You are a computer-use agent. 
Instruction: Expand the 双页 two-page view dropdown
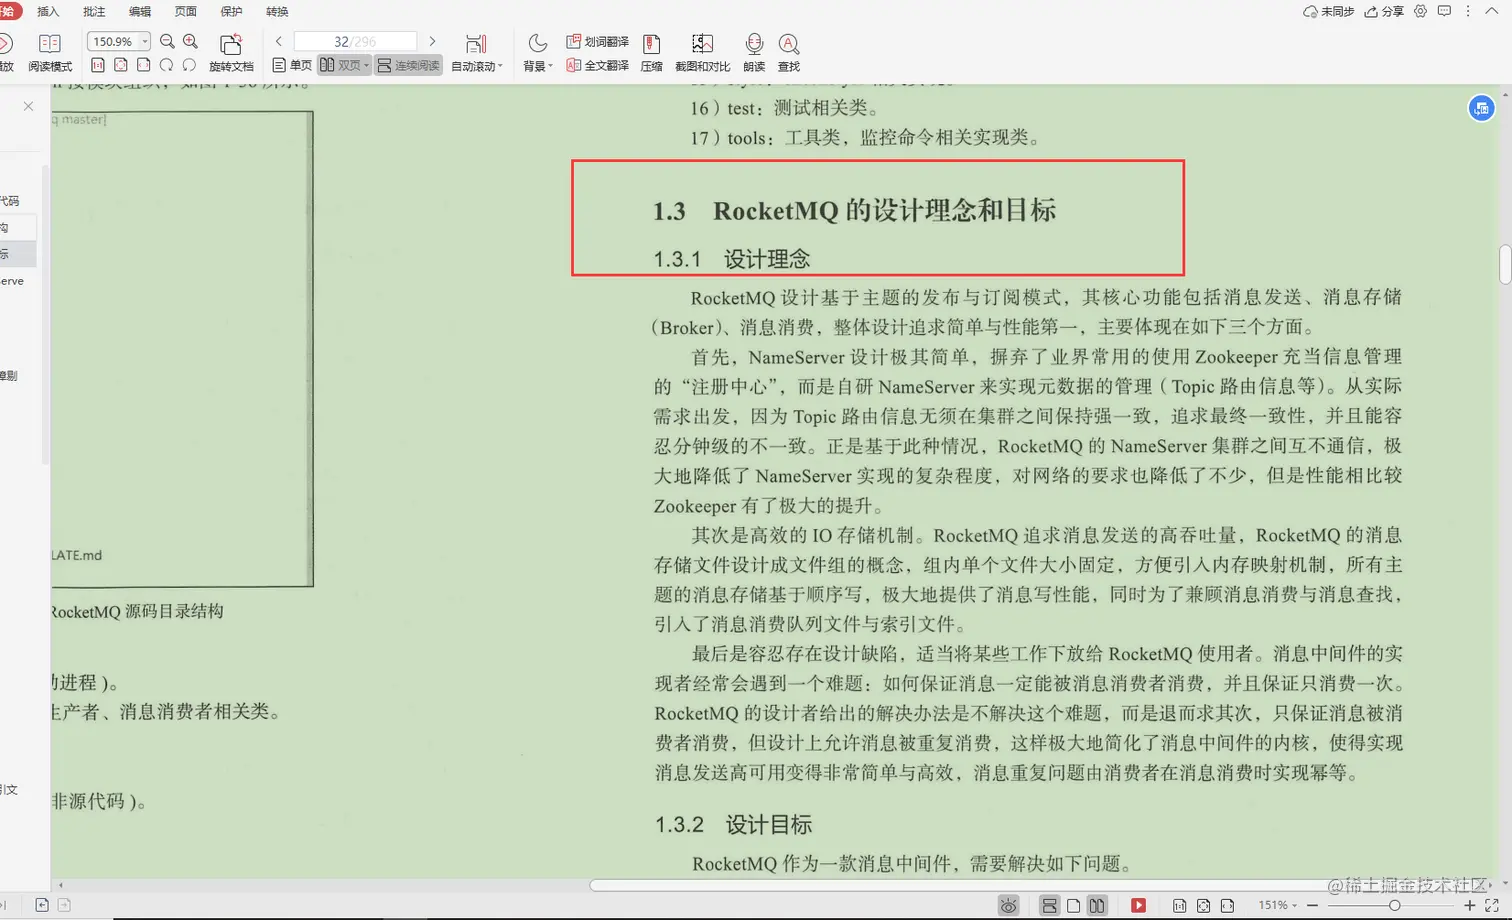click(x=344, y=65)
